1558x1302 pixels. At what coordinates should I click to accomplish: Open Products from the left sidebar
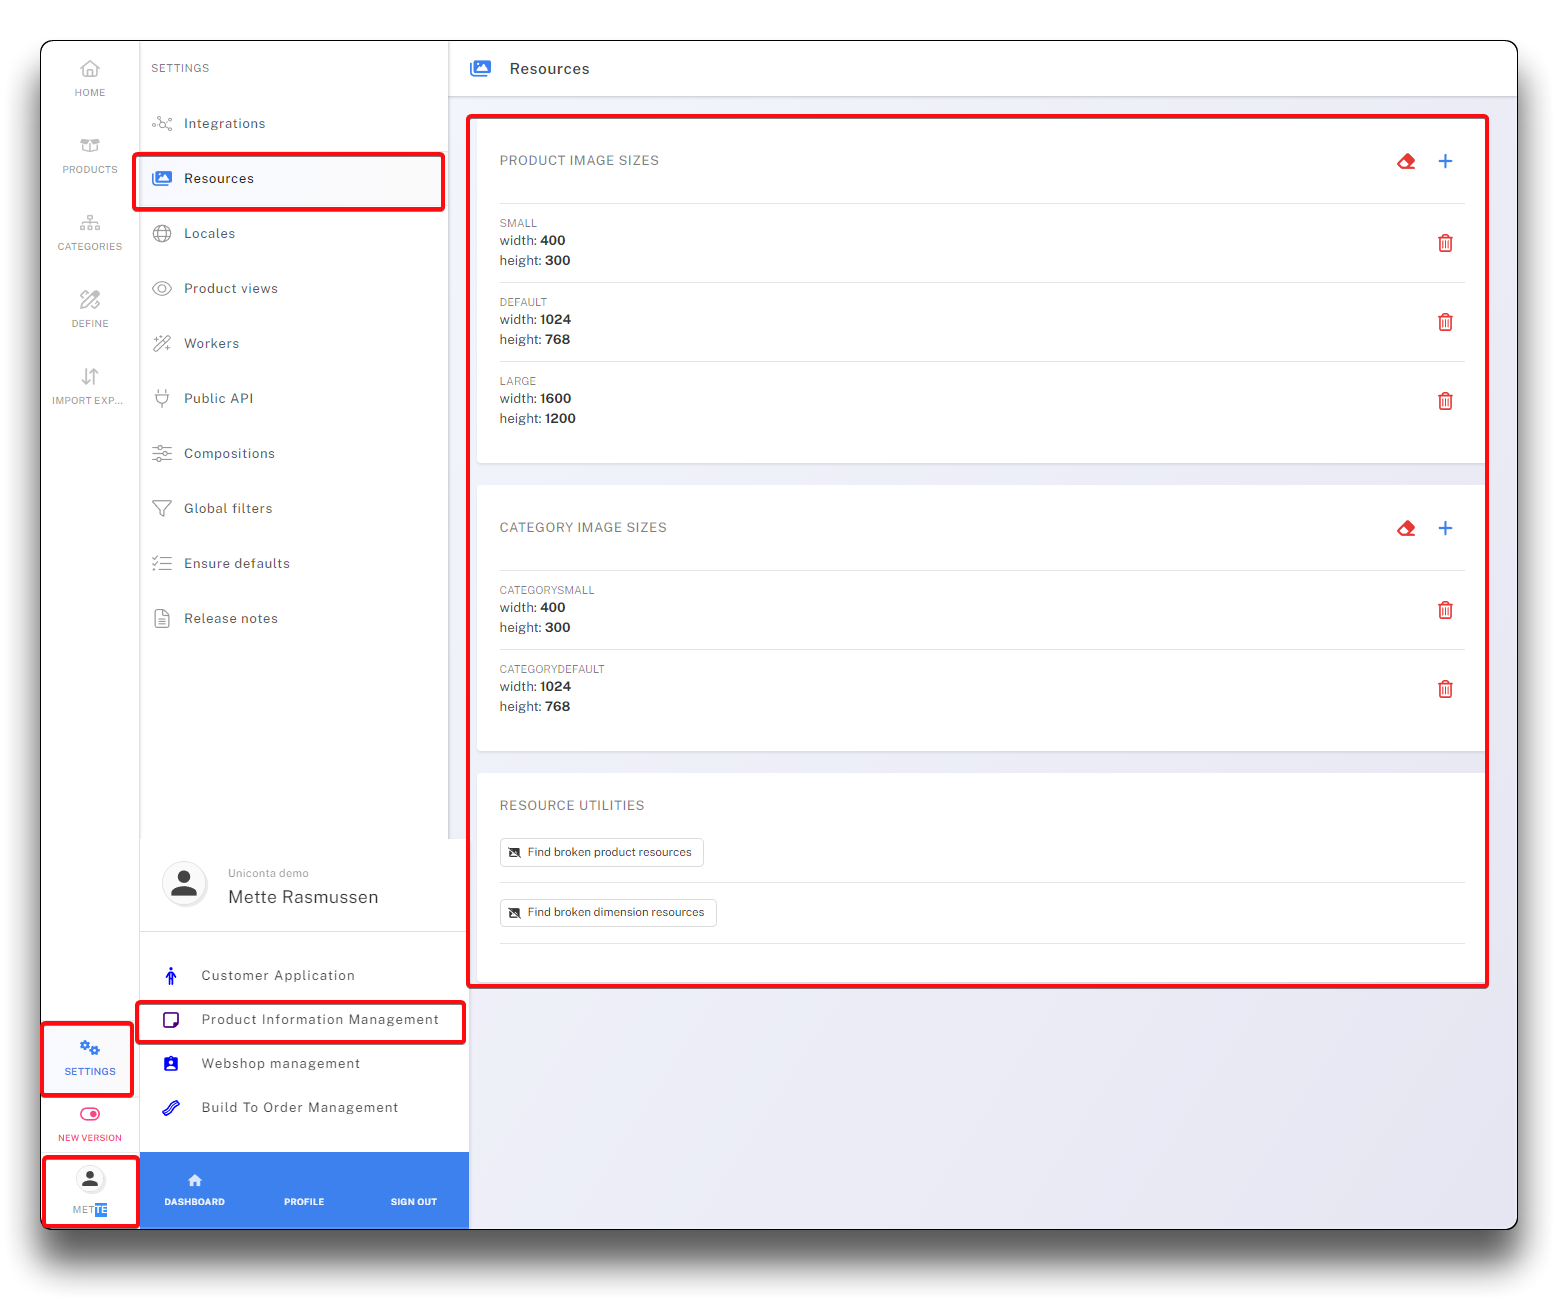pyautogui.click(x=90, y=155)
